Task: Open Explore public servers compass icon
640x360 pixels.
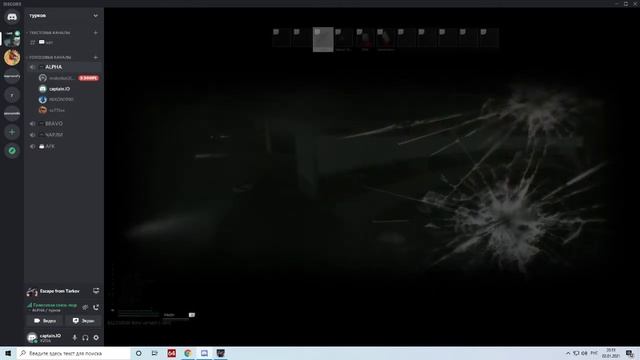Action: (x=12, y=151)
